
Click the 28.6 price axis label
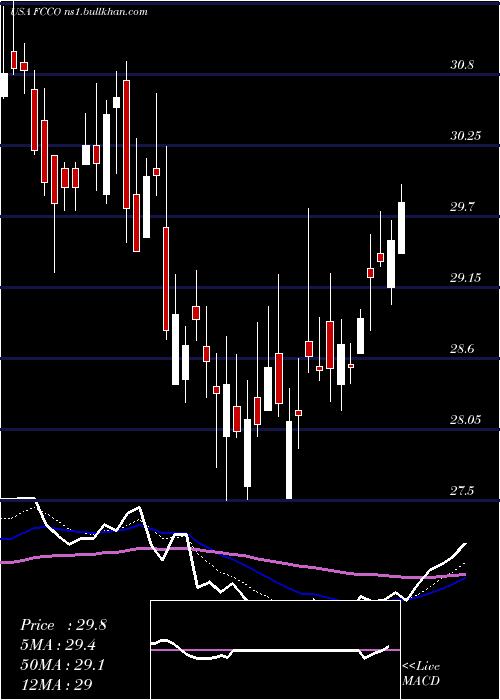[462, 349]
